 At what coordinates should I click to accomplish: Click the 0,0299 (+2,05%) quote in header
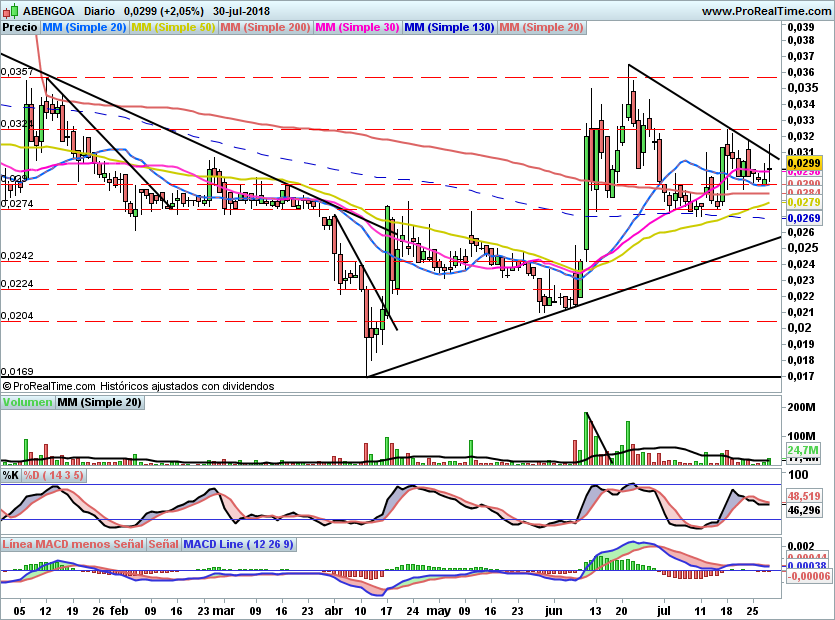click(x=163, y=11)
